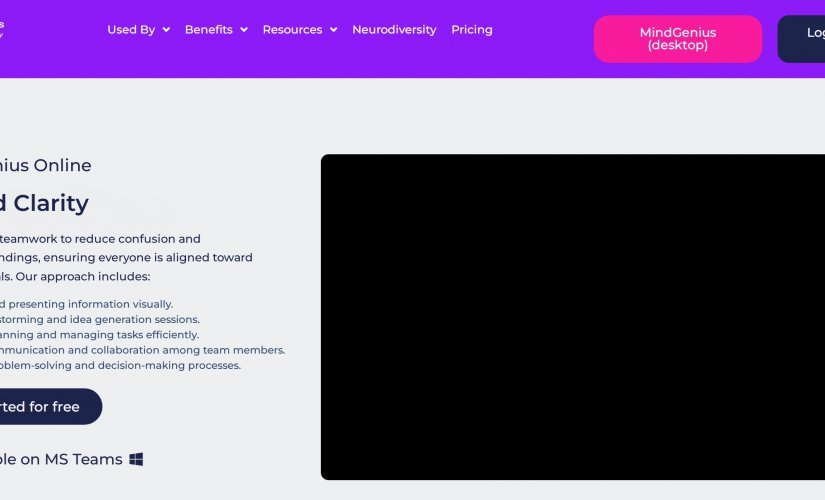Click the Windows logo beside MS Teams
This screenshot has width=825, height=500.
pos(136,459)
